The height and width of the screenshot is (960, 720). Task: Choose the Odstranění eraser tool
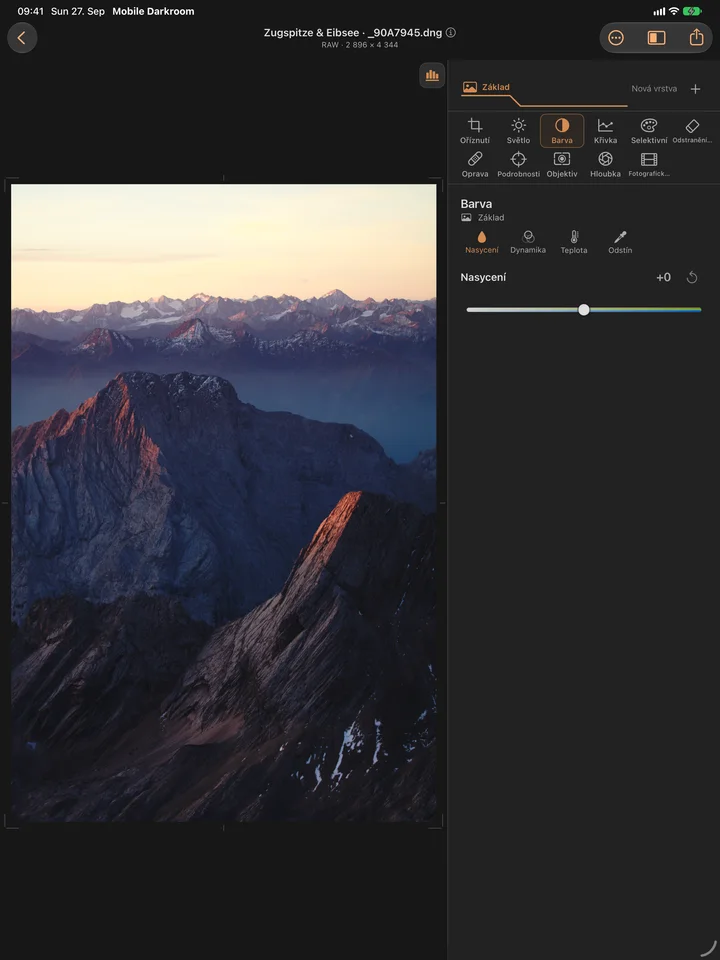692,131
